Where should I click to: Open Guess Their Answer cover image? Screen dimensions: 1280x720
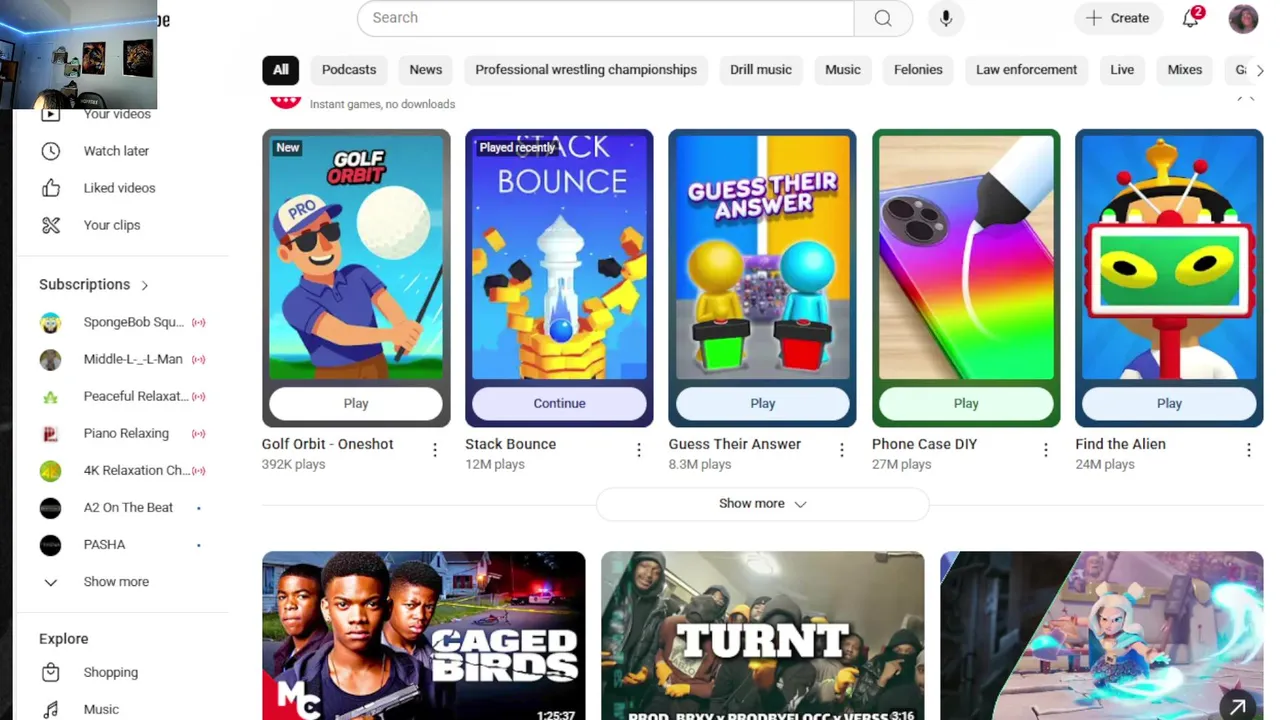click(x=762, y=257)
